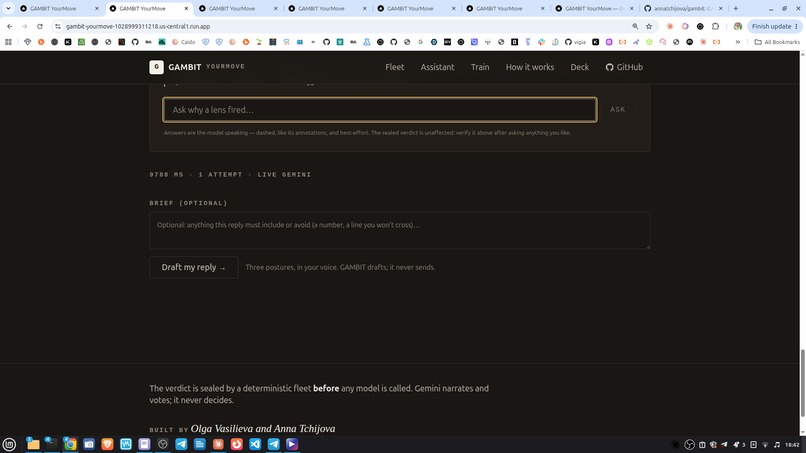This screenshot has width=806, height=453.
Task: Open the Deck navigation link
Action: 579,67
